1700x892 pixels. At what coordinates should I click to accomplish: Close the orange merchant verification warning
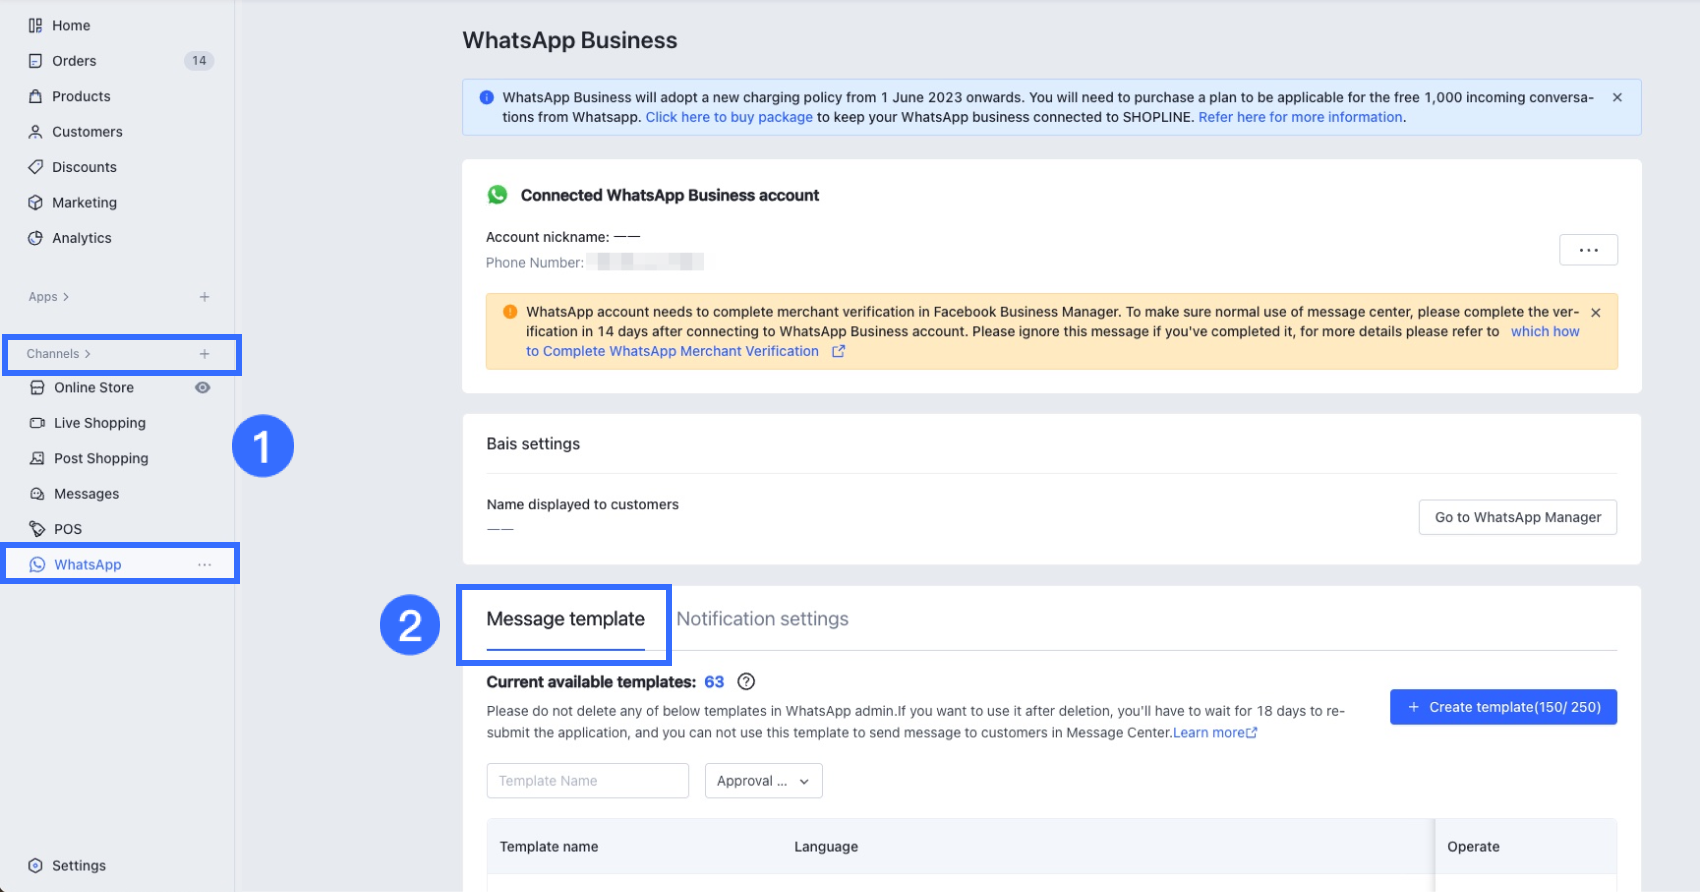(x=1596, y=313)
